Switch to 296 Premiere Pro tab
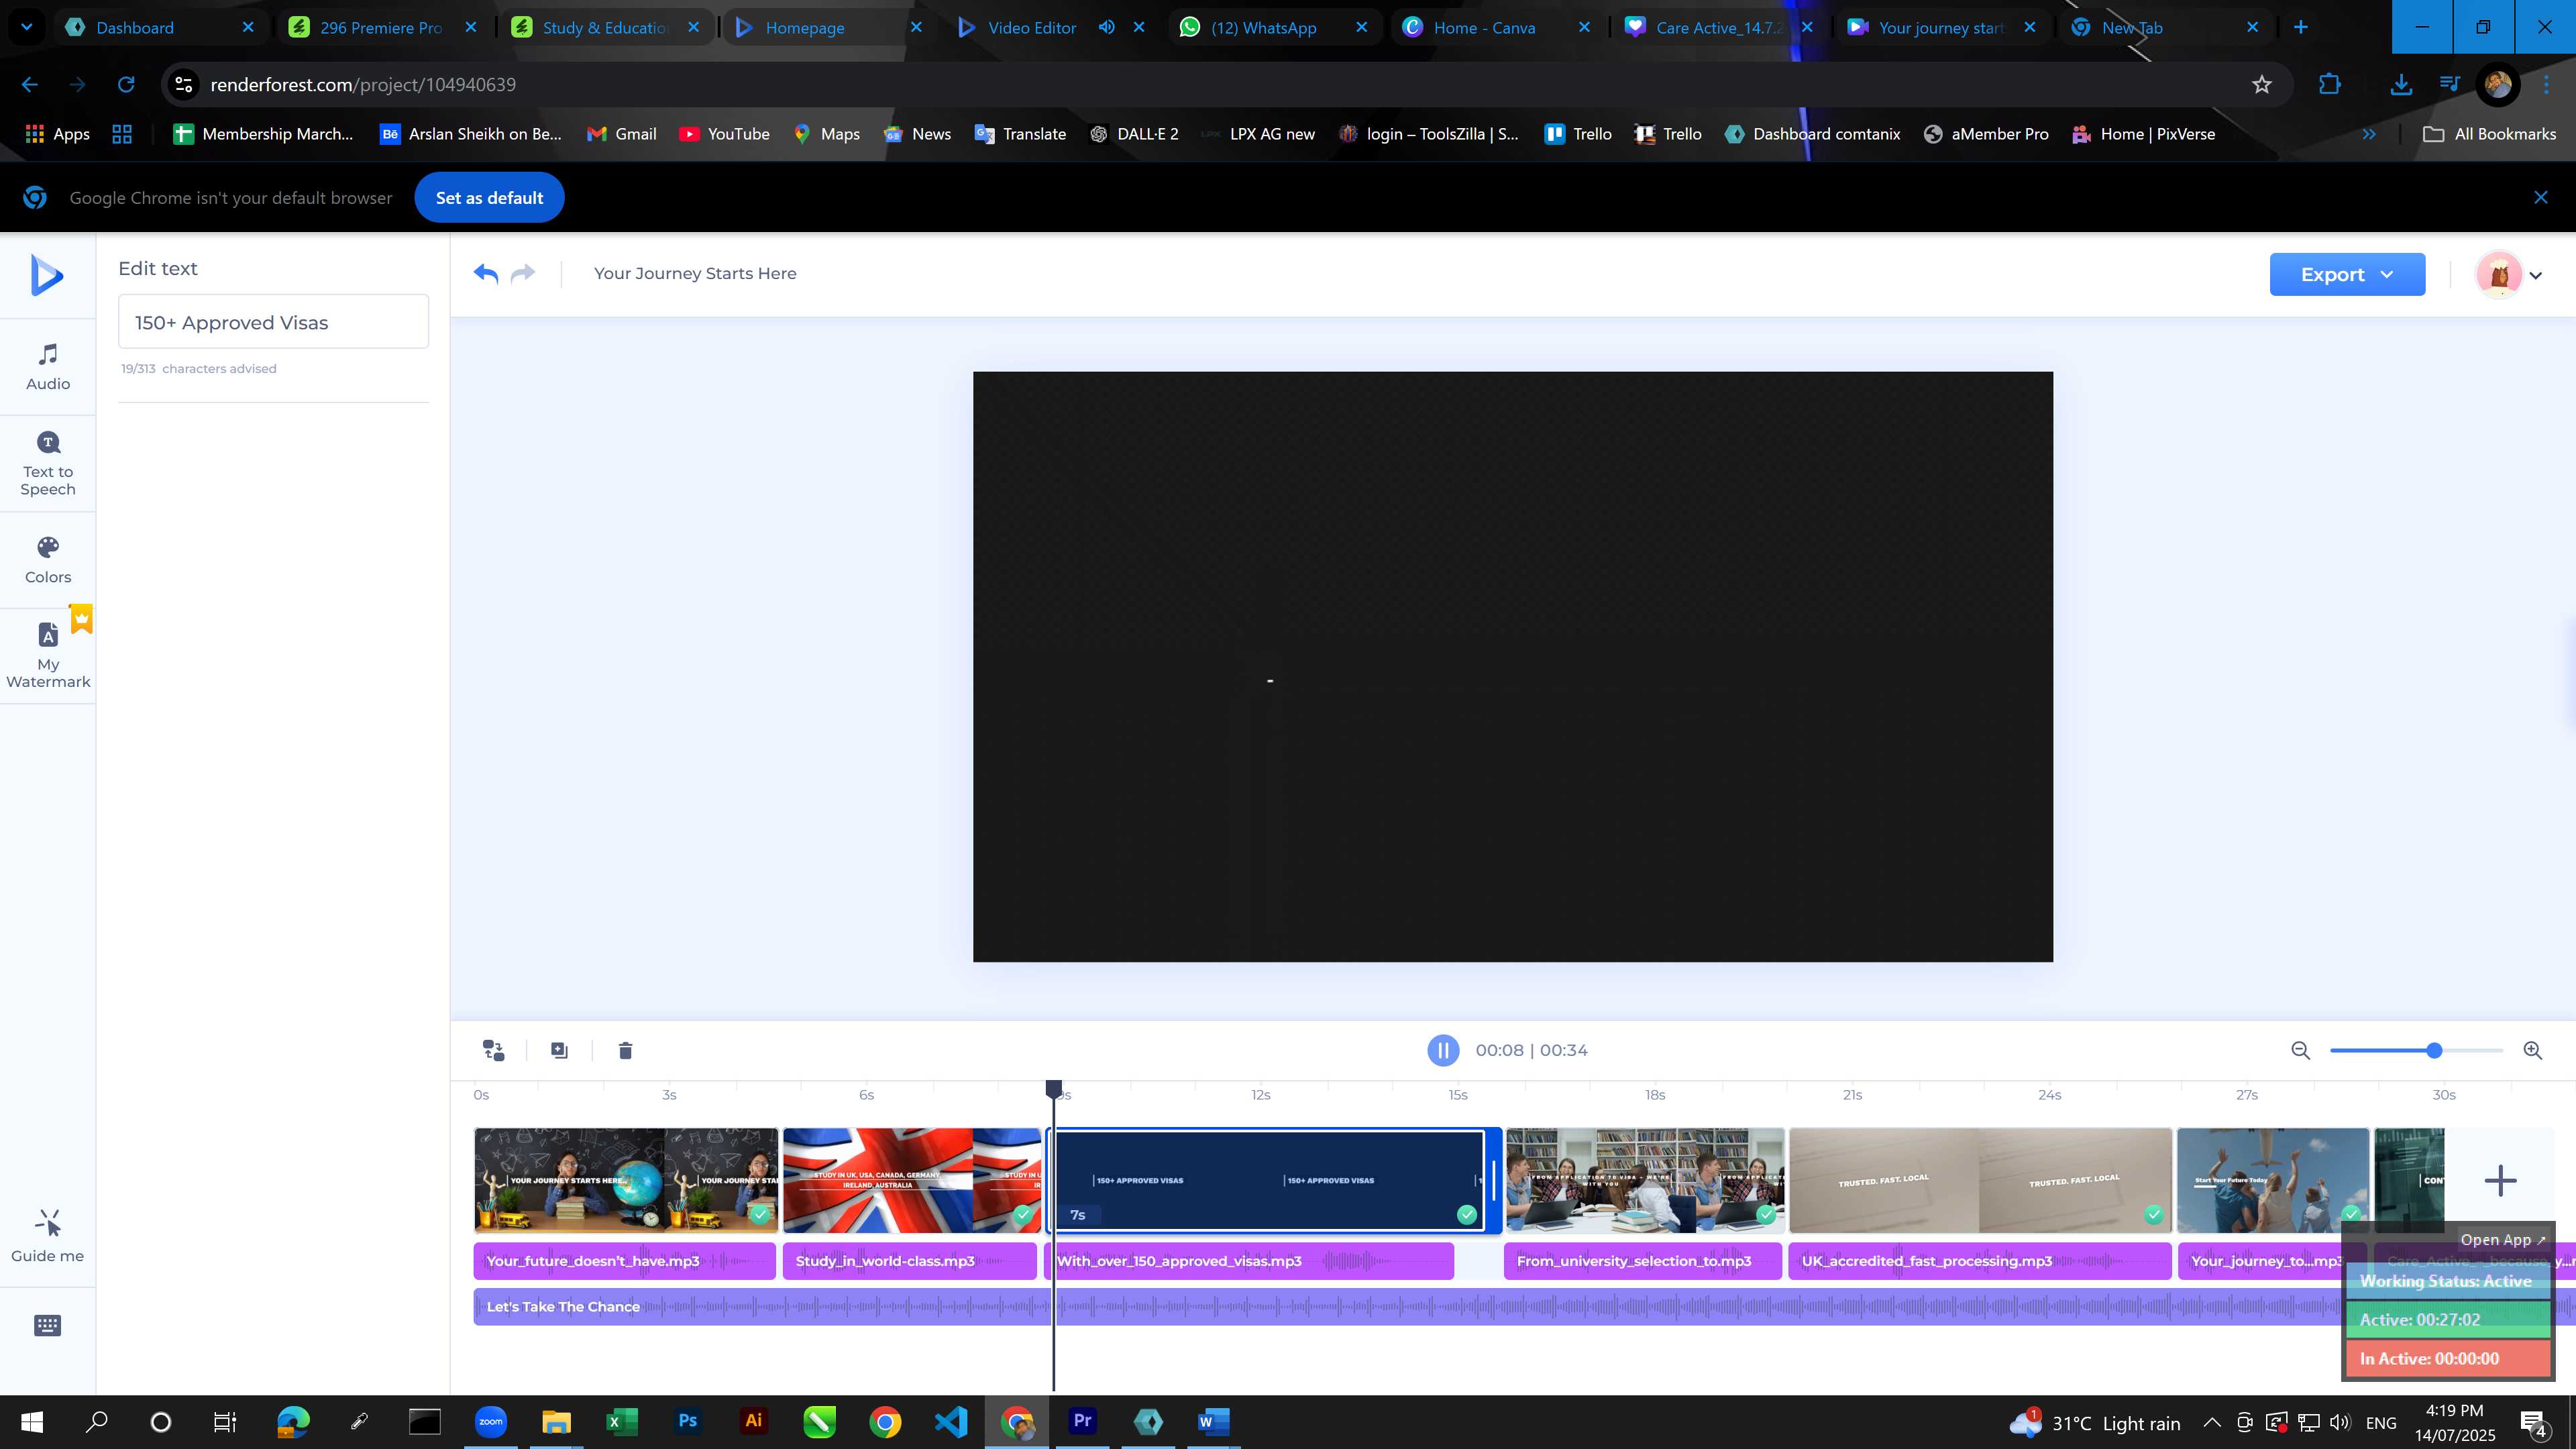This screenshot has width=2576, height=1449. (x=381, y=28)
